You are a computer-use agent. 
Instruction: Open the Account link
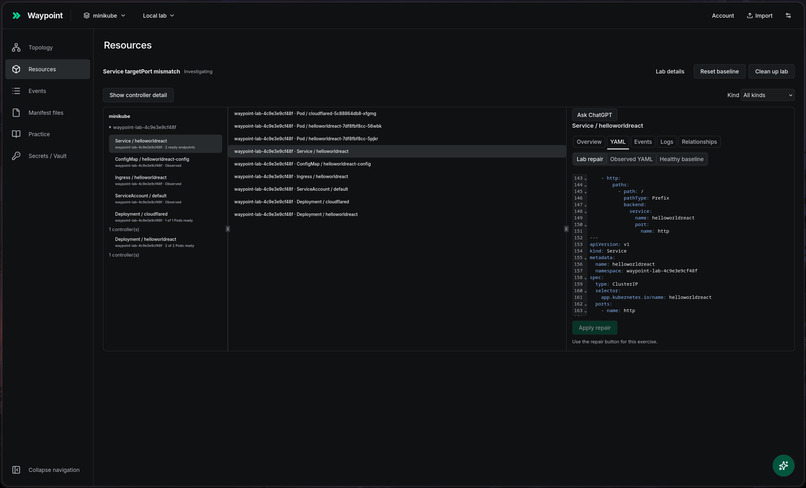tap(722, 15)
